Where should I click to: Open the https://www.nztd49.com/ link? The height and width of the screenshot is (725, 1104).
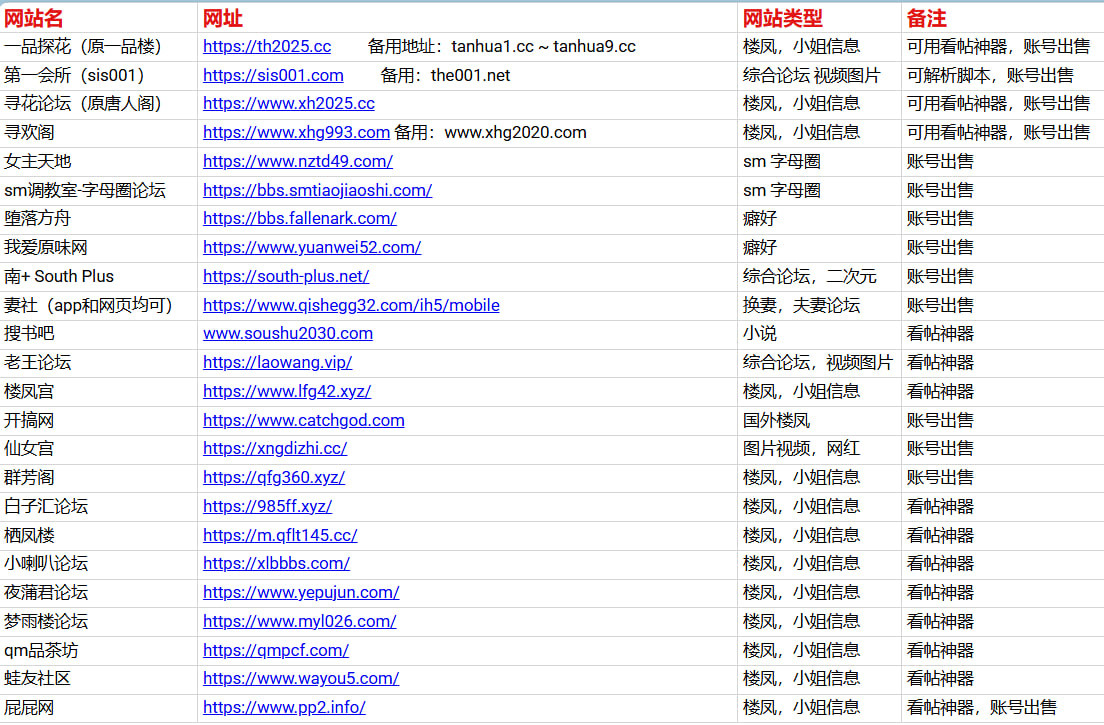[298, 161]
